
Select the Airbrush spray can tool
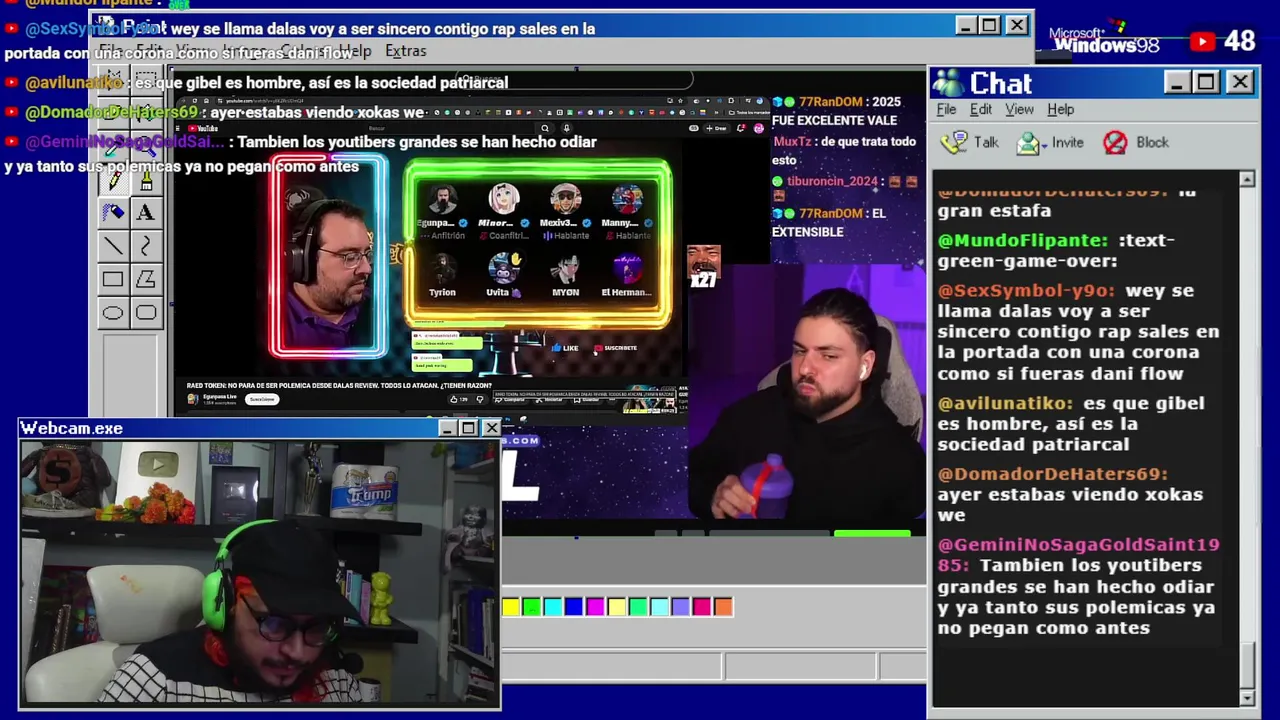pos(113,213)
